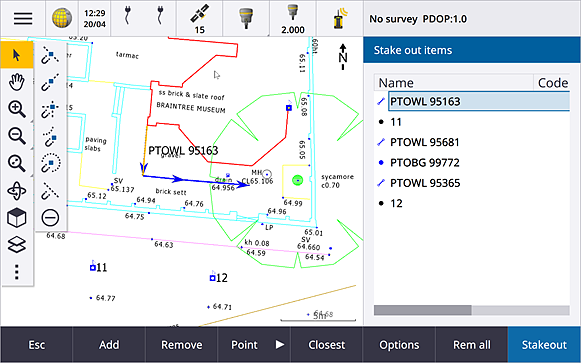Select the Pan hand tool

[17, 82]
